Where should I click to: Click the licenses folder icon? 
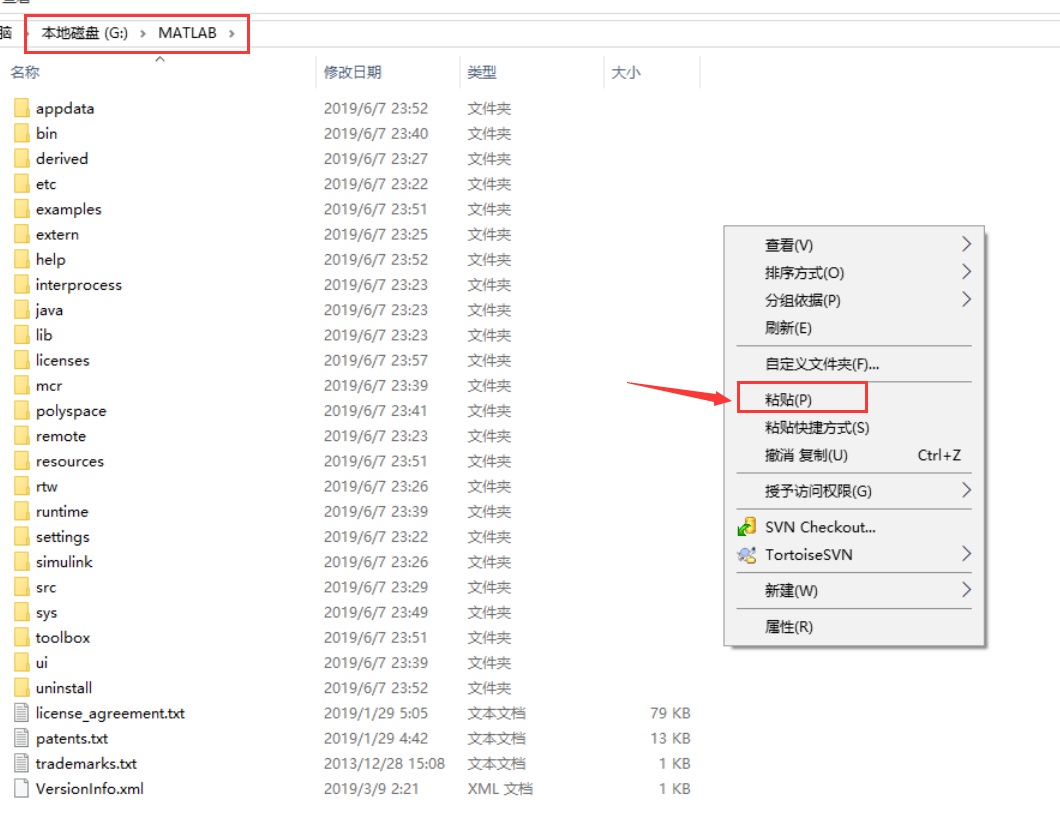point(22,360)
